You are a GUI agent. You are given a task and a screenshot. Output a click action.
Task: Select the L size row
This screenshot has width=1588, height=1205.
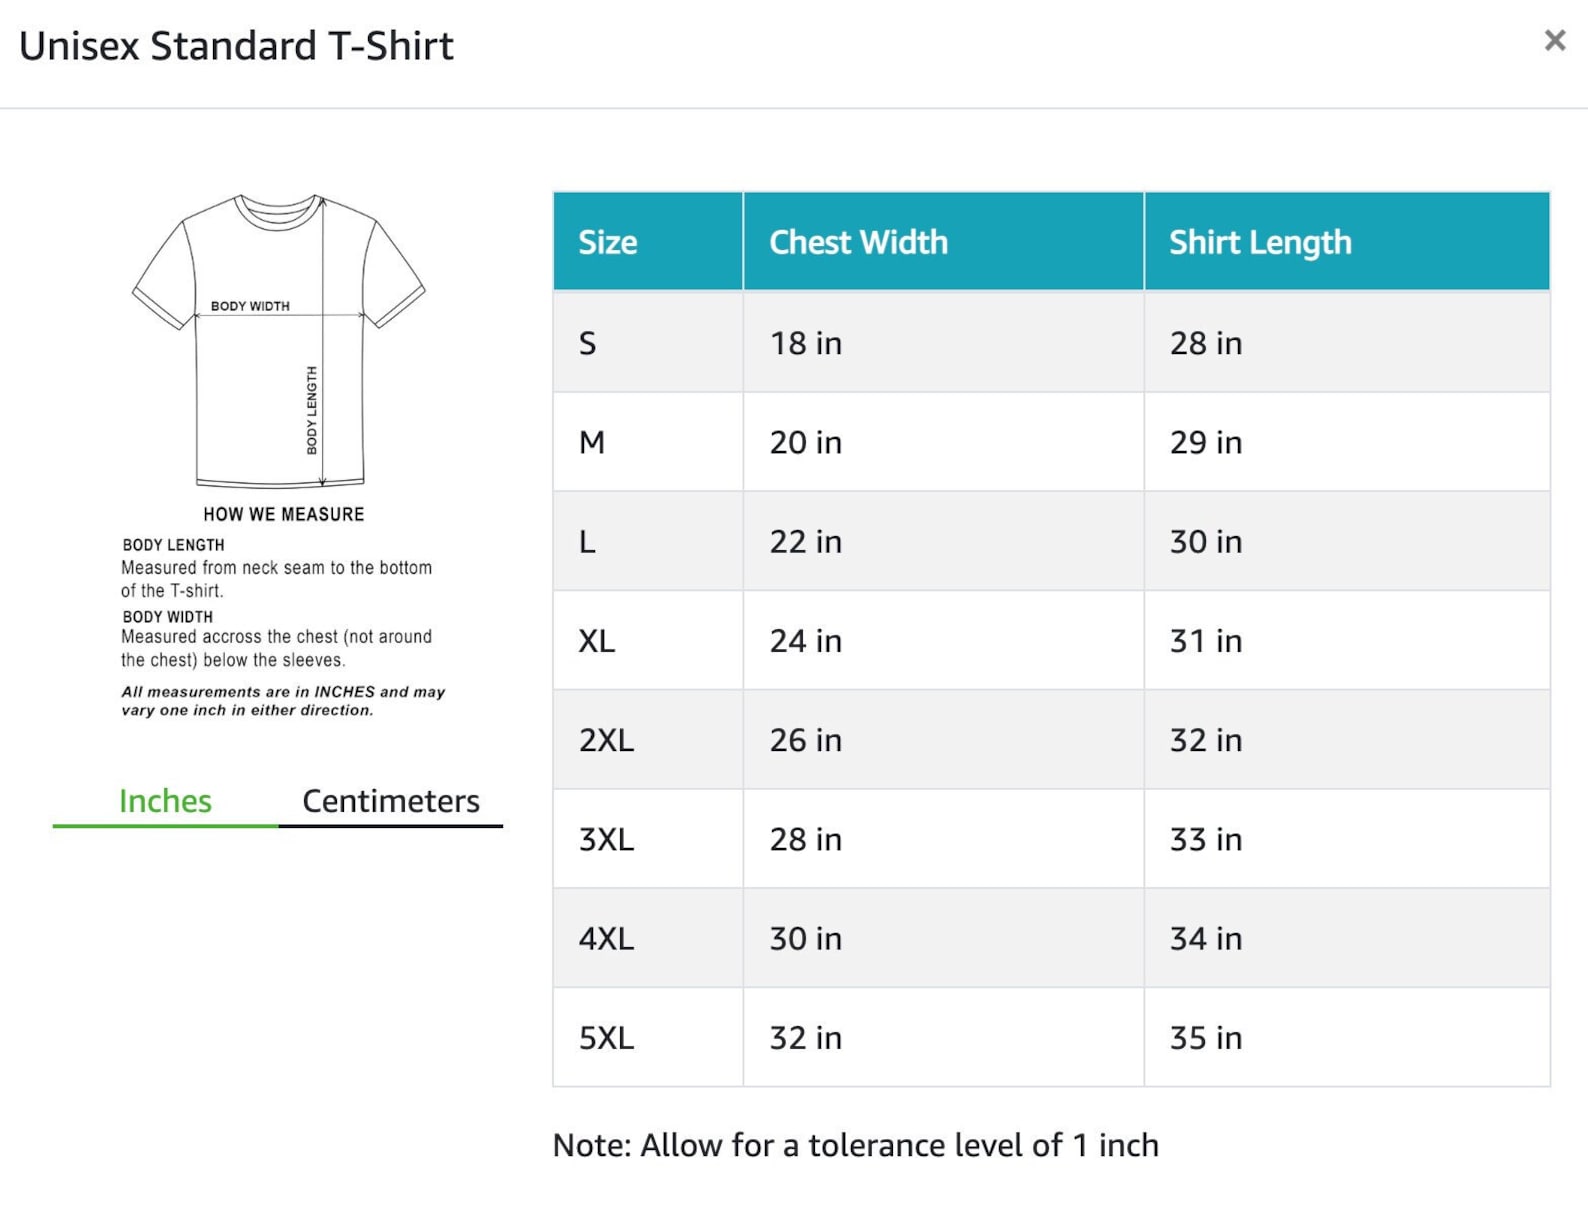click(1051, 541)
